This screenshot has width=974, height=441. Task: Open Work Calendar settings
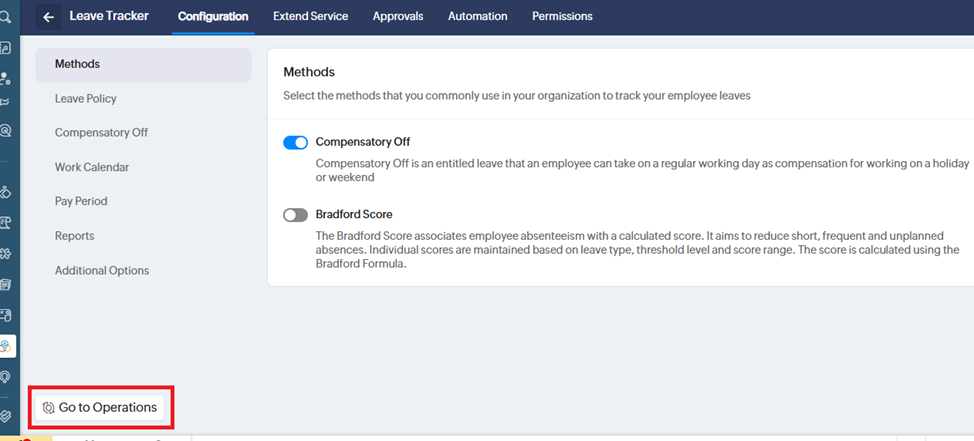pyautogui.click(x=92, y=167)
